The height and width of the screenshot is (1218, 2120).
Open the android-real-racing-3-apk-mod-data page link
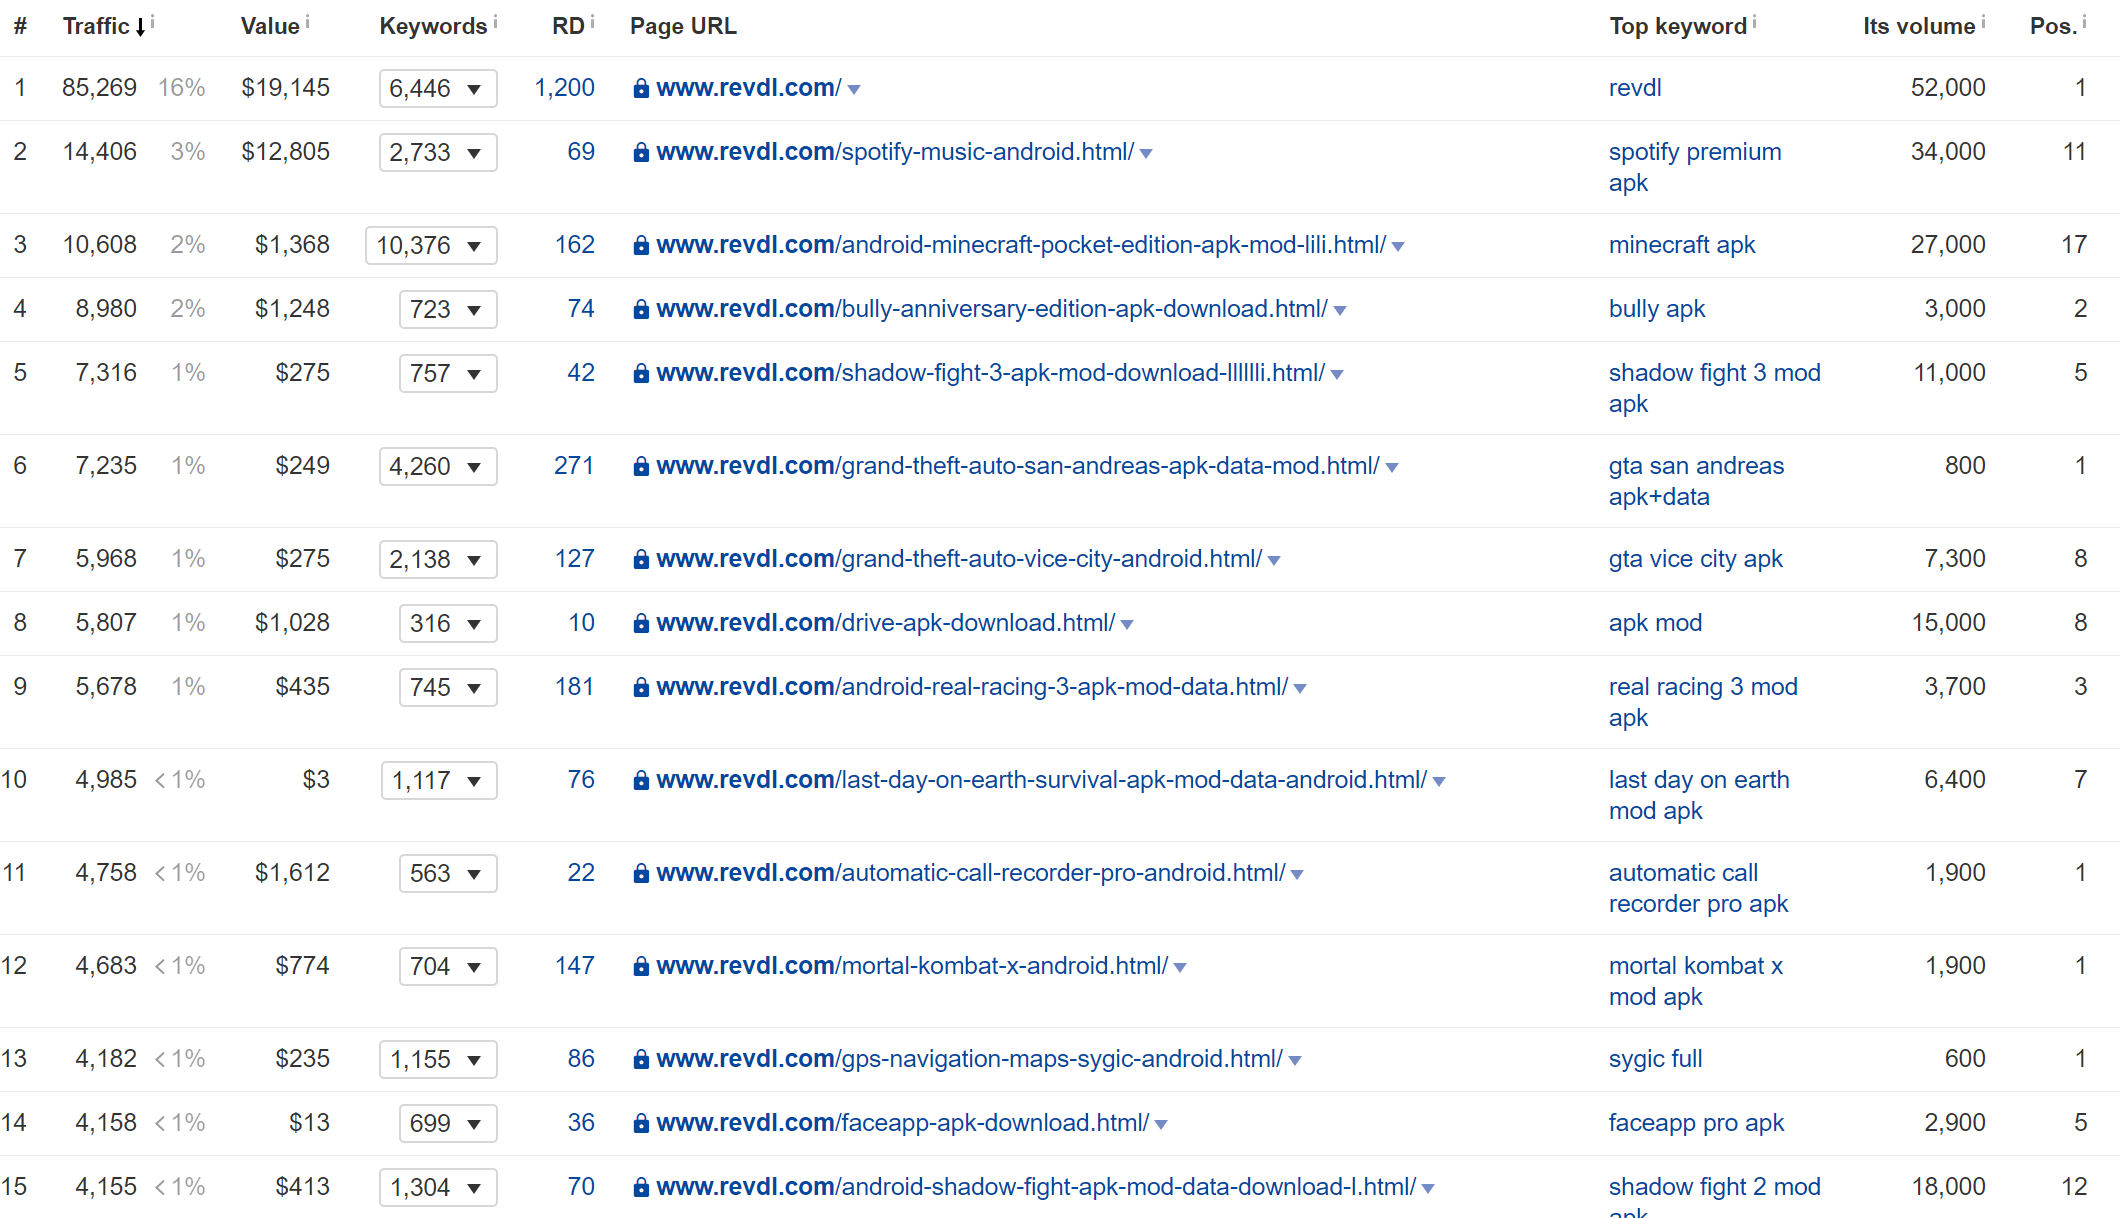(x=972, y=687)
